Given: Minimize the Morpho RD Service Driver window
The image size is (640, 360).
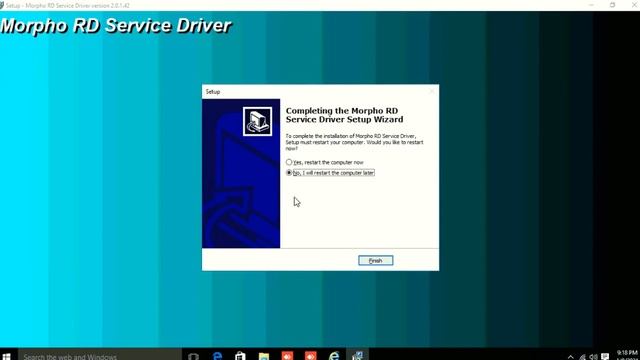Looking at the screenshot, I should tap(591, 5).
